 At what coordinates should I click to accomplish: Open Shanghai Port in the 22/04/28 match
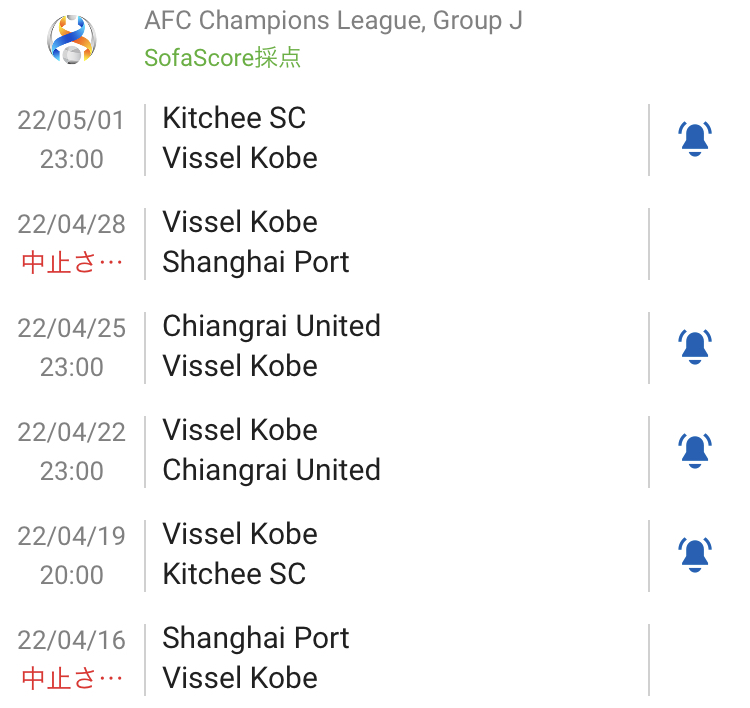(256, 262)
